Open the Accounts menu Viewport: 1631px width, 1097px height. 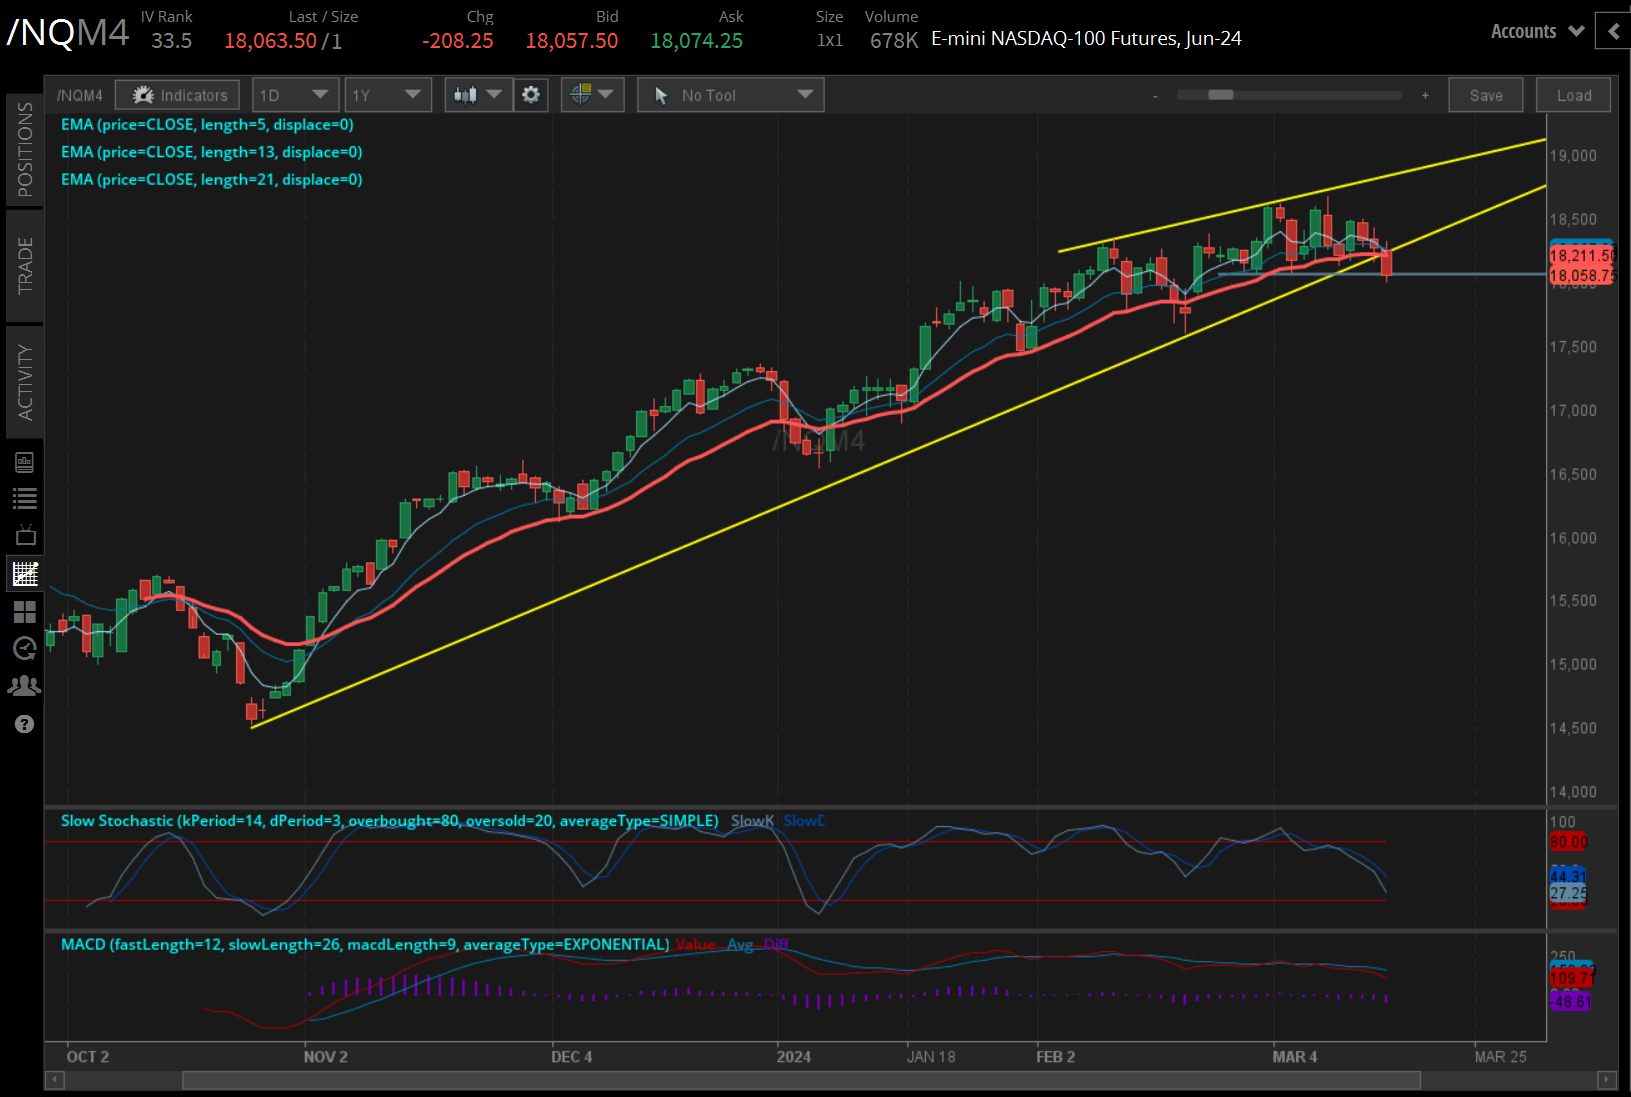(1535, 31)
